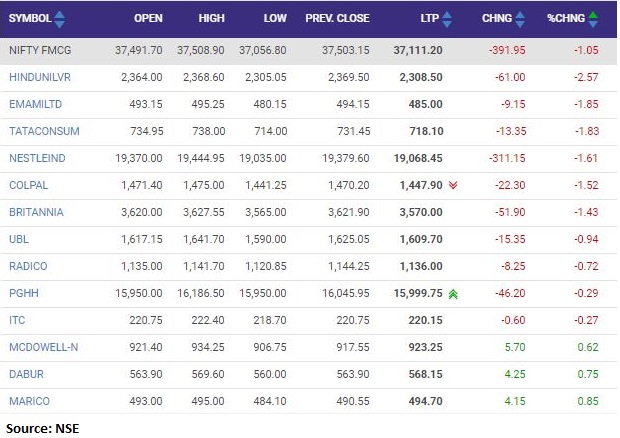Select the LOW column header
The image size is (620, 438).
pyautogui.click(x=275, y=18)
